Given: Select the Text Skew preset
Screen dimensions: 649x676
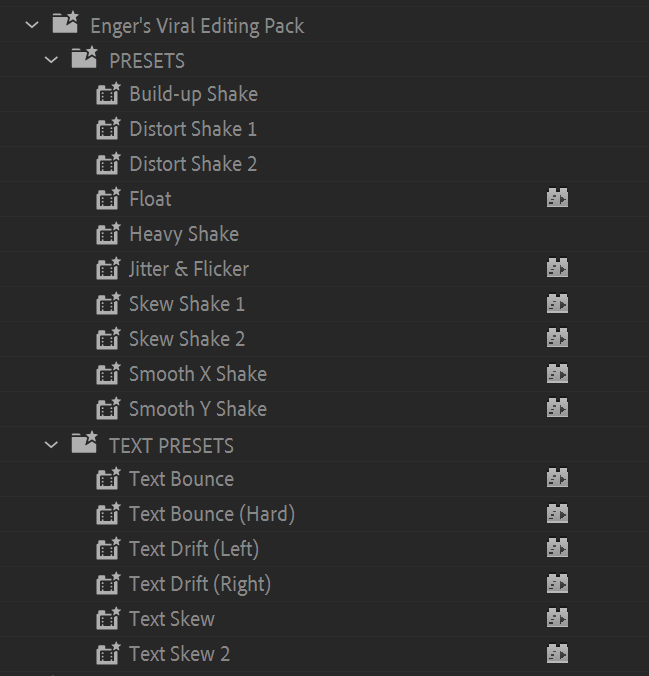Looking at the screenshot, I should tap(171, 619).
